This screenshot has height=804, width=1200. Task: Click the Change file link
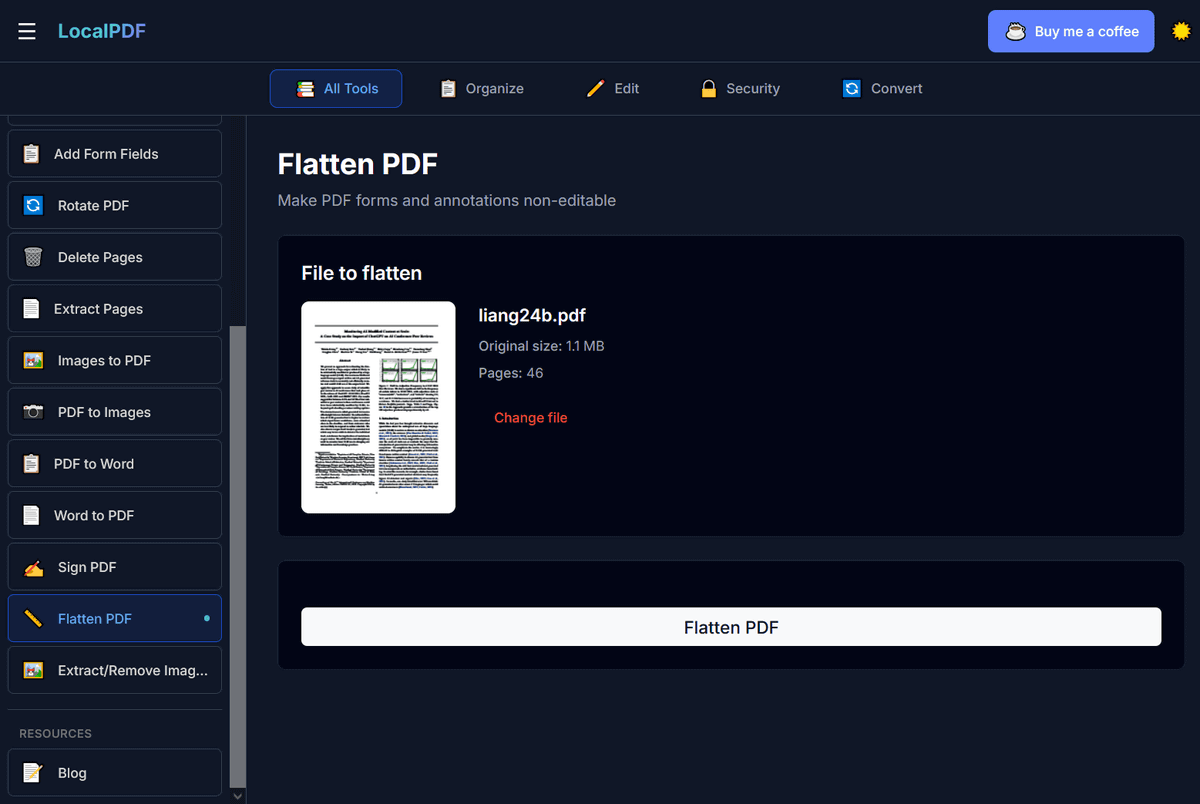click(x=530, y=418)
